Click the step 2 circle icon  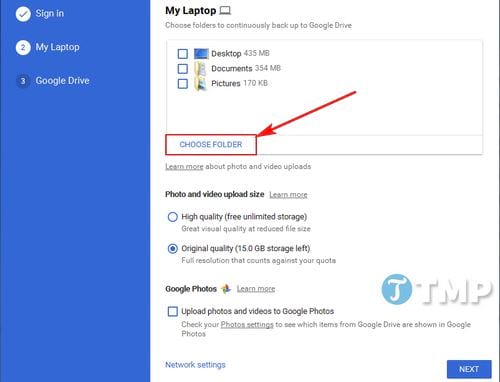[23, 47]
